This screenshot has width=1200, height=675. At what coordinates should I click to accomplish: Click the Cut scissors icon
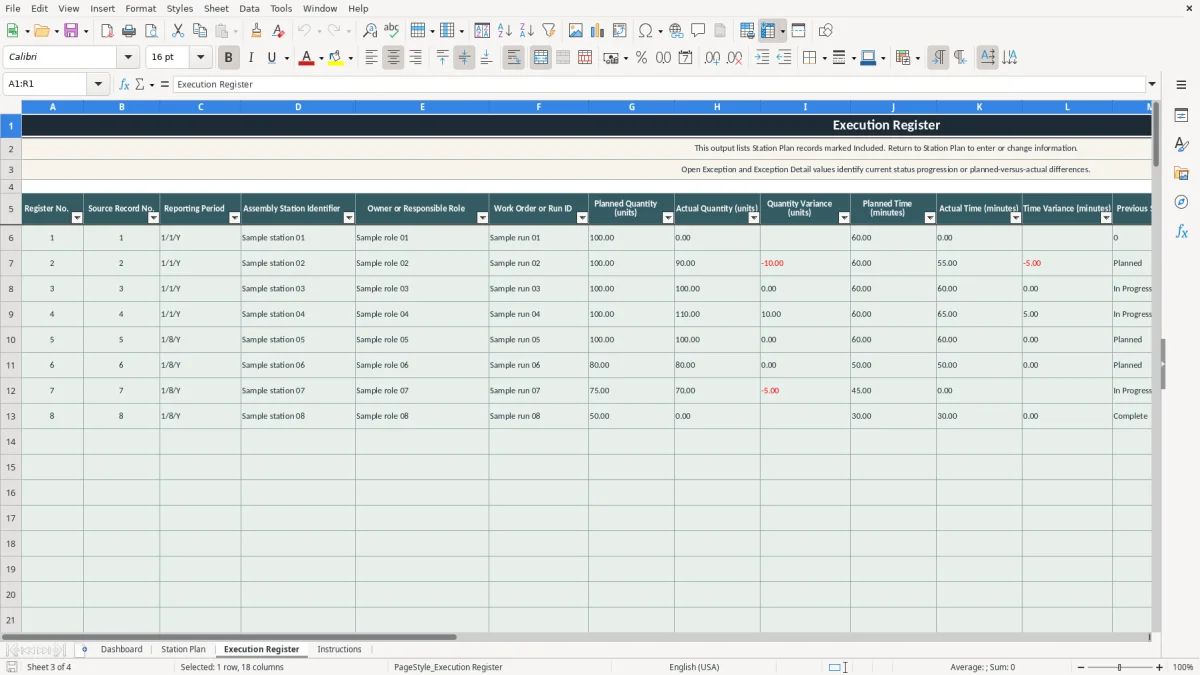pyautogui.click(x=178, y=31)
